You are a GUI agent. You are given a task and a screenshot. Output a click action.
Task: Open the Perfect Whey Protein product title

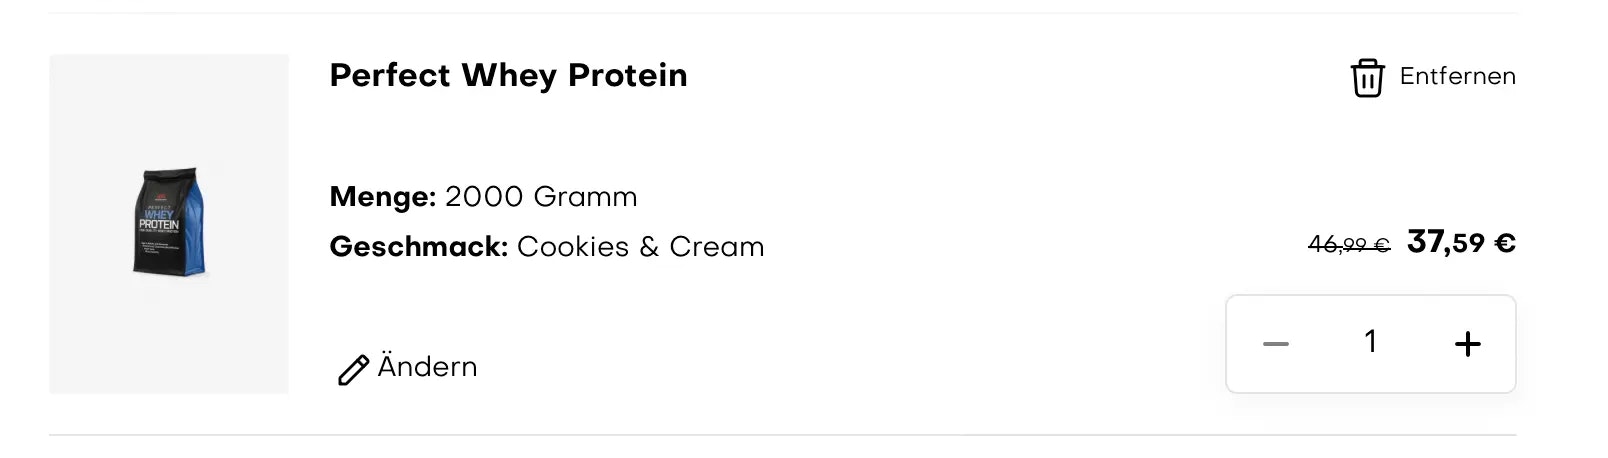click(508, 75)
